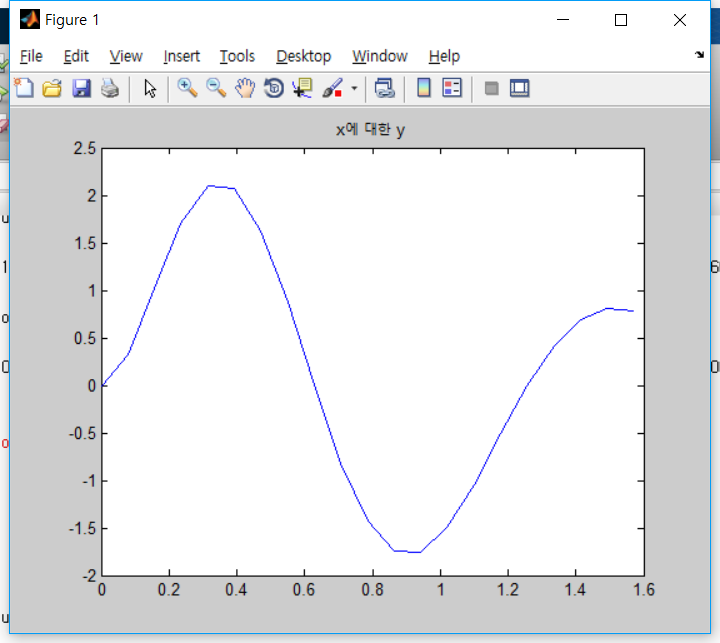Dock the figure using the arrow icon
Screen dimensions: 720x643
(x=699, y=55)
